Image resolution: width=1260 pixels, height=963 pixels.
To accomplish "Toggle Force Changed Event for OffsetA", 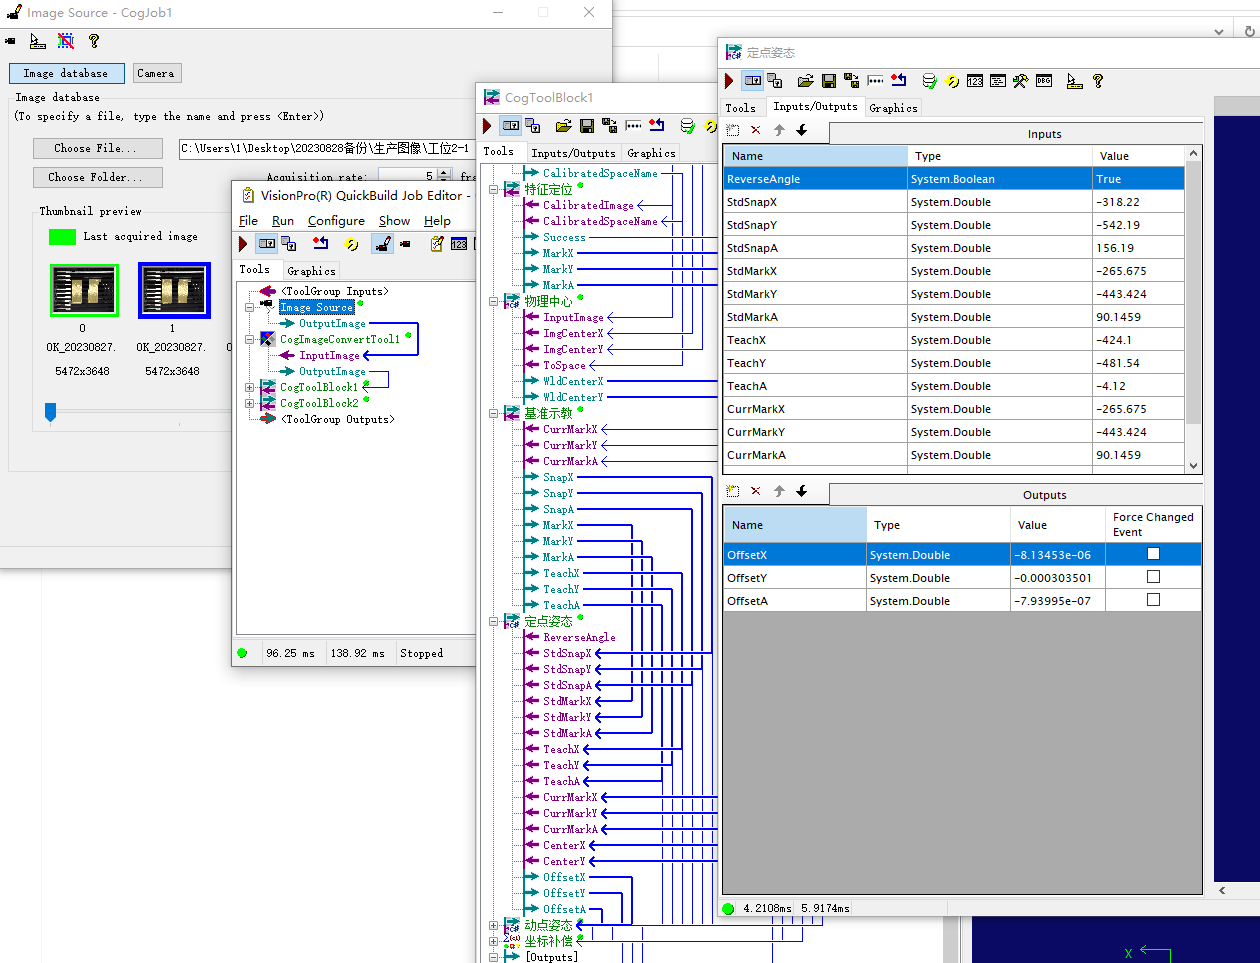I will click(1153, 600).
